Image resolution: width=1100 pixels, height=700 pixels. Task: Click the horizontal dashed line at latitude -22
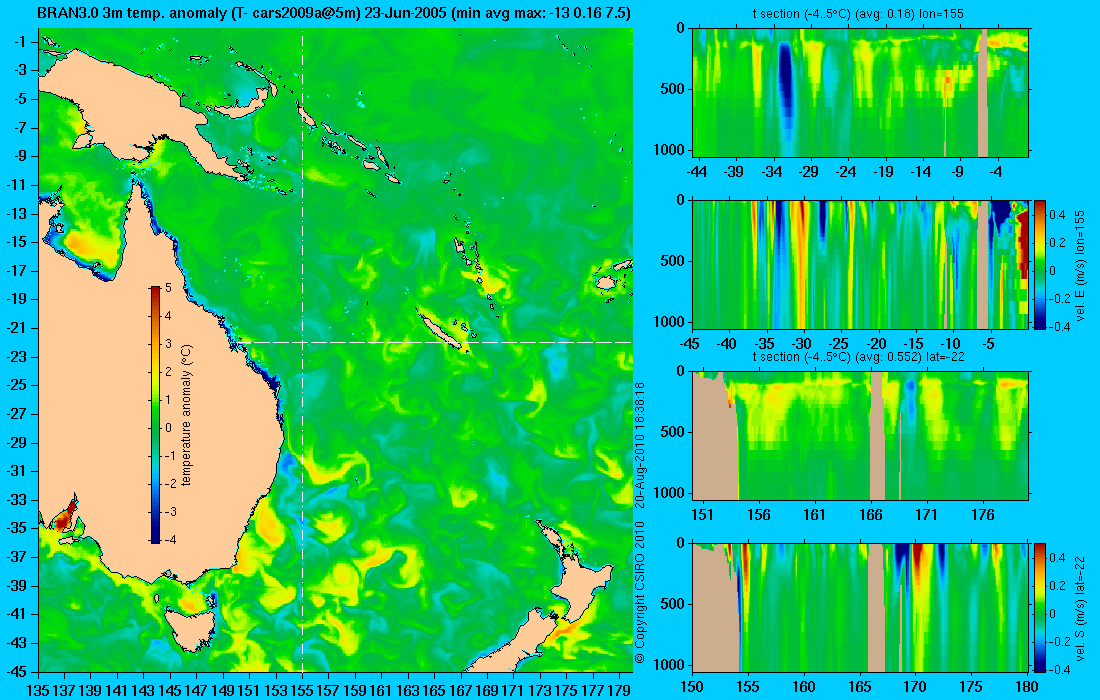coord(433,342)
